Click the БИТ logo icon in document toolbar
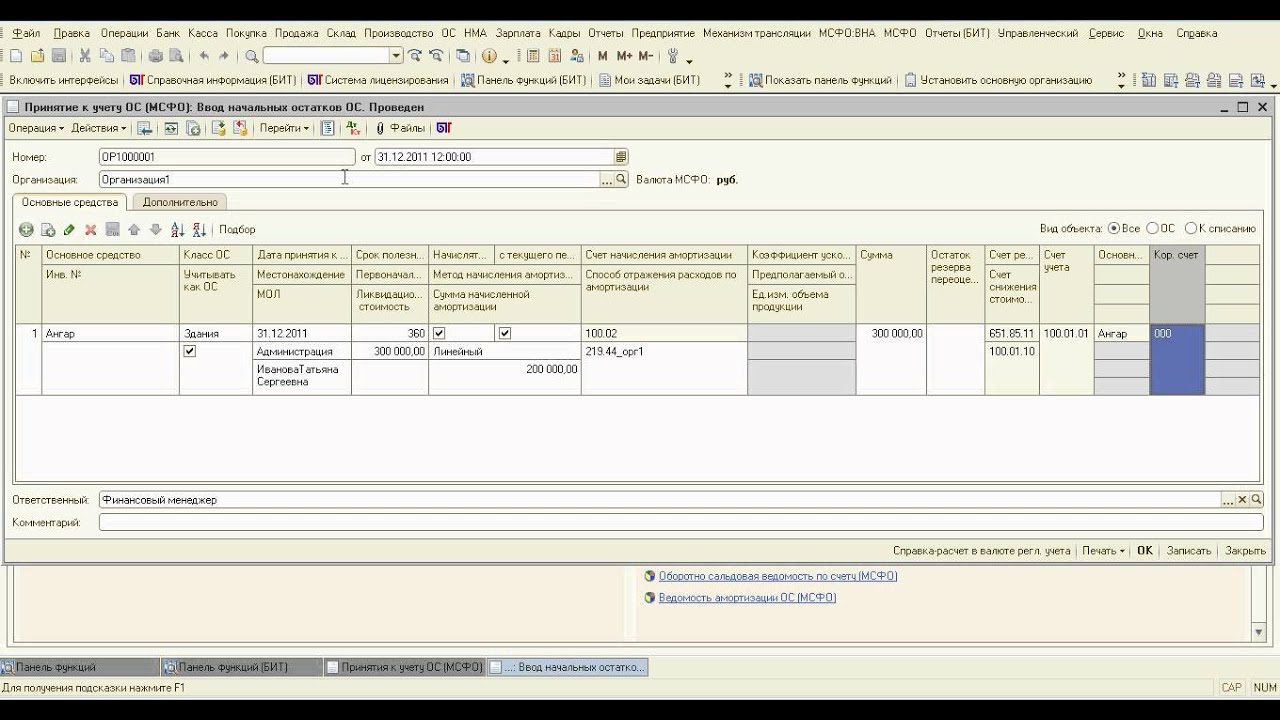This screenshot has width=1280, height=720. [x=444, y=128]
